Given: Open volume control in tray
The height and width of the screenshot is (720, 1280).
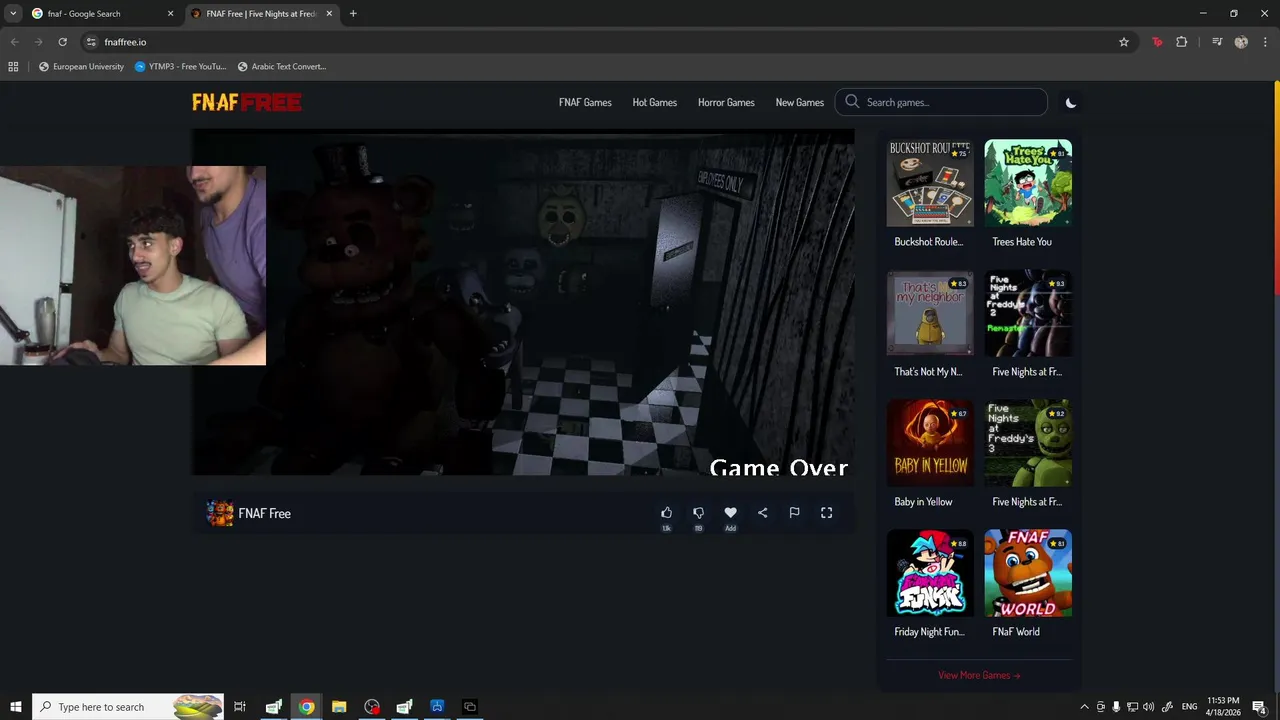Looking at the screenshot, I should pos(1148,707).
